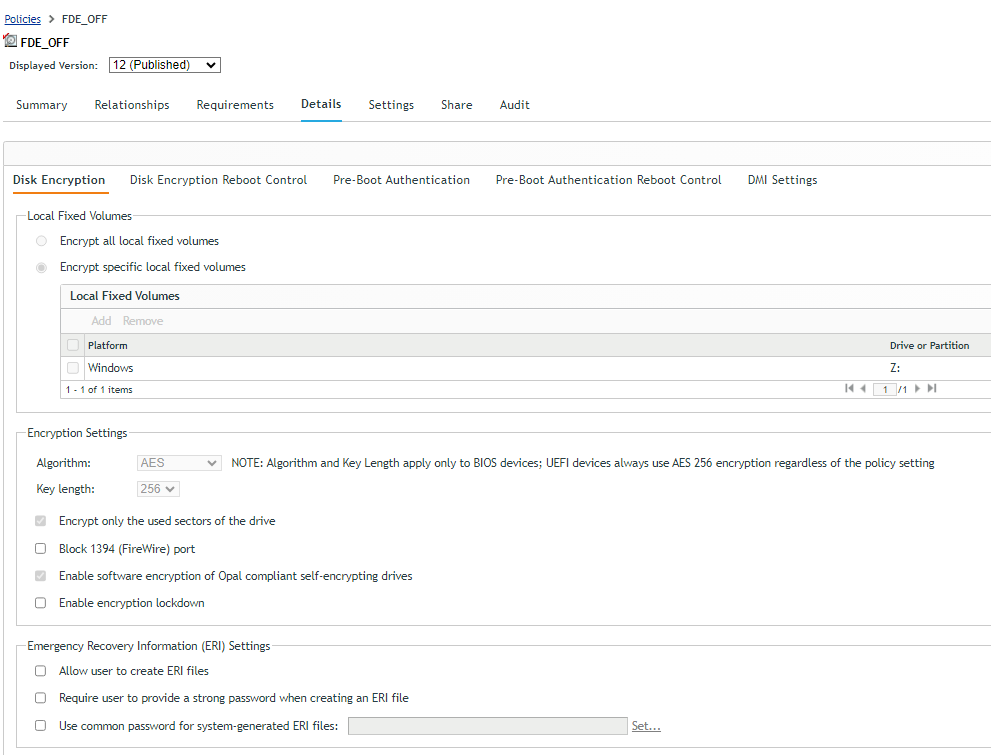The width and height of the screenshot is (991, 755).
Task: Go to next page of volumes list
Action: (918, 389)
